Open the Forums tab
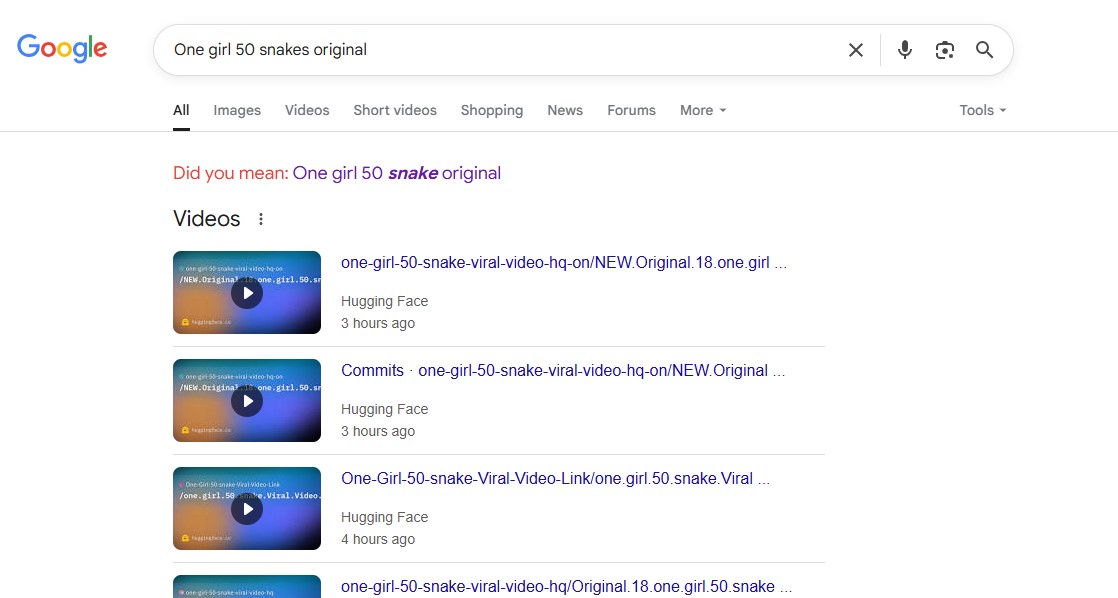Image resolution: width=1118 pixels, height=598 pixels. tap(631, 110)
